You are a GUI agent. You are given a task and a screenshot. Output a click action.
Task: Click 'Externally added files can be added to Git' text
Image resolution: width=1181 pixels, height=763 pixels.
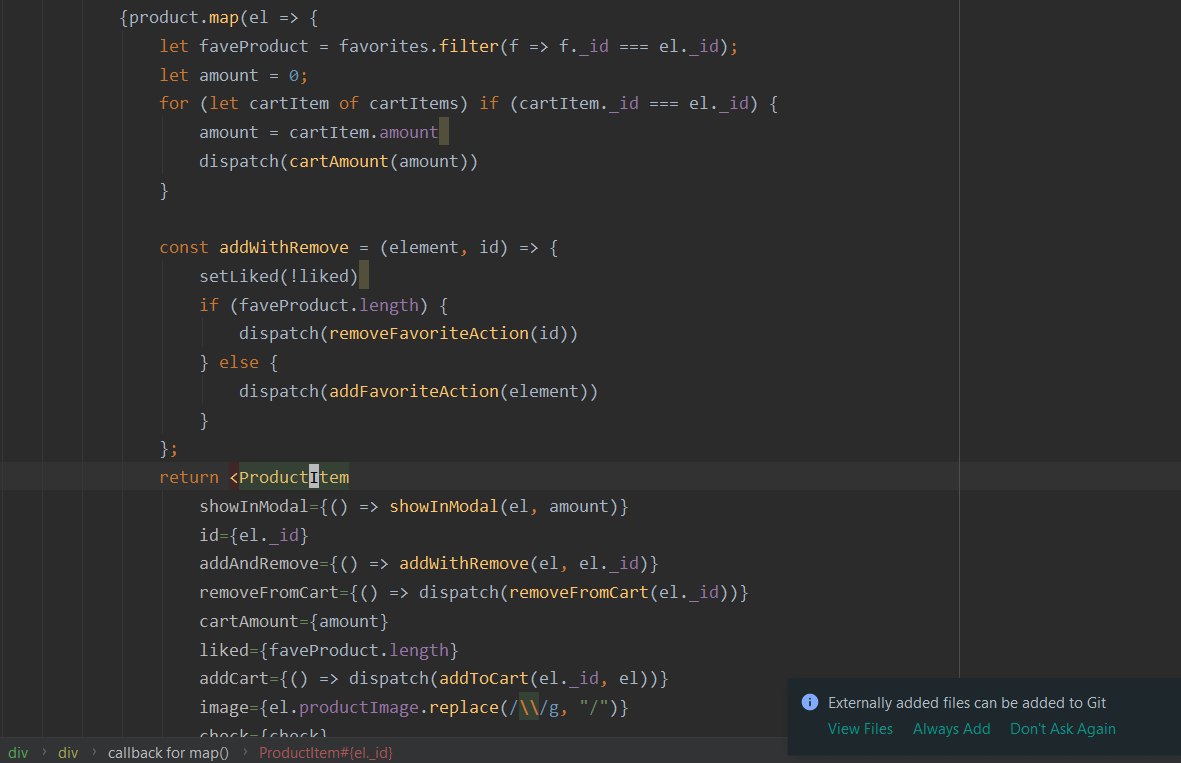tap(966, 703)
